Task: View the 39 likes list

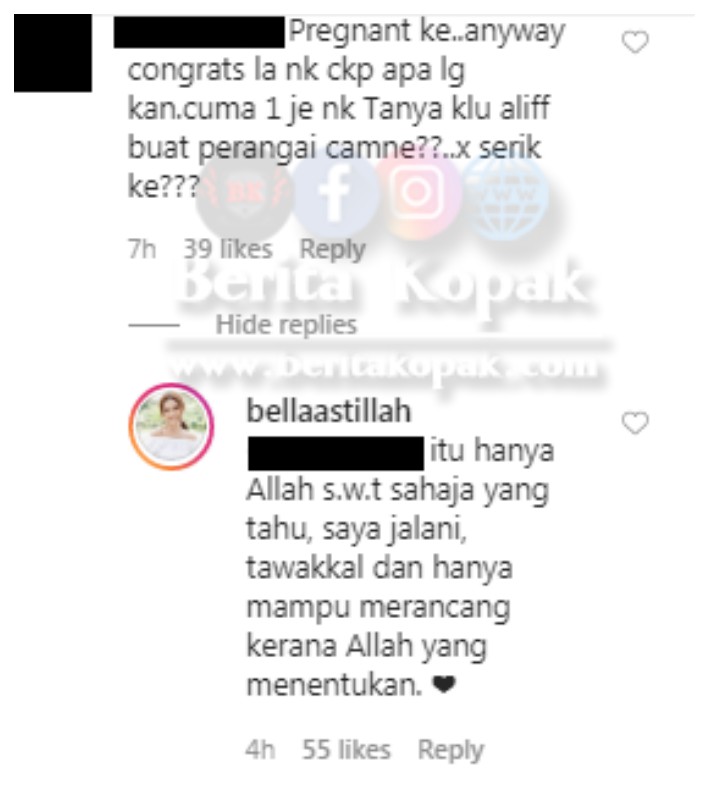Action: point(228,249)
